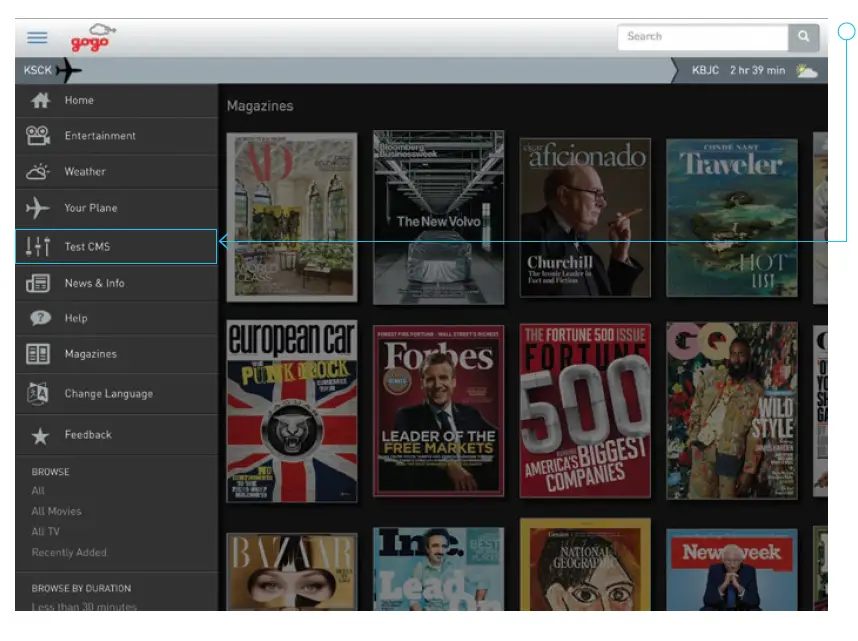Image resolution: width=858 pixels, height=641 pixels.
Task: Click the airplane icon next to KSCK
Action: pyautogui.click(x=68, y=71)
